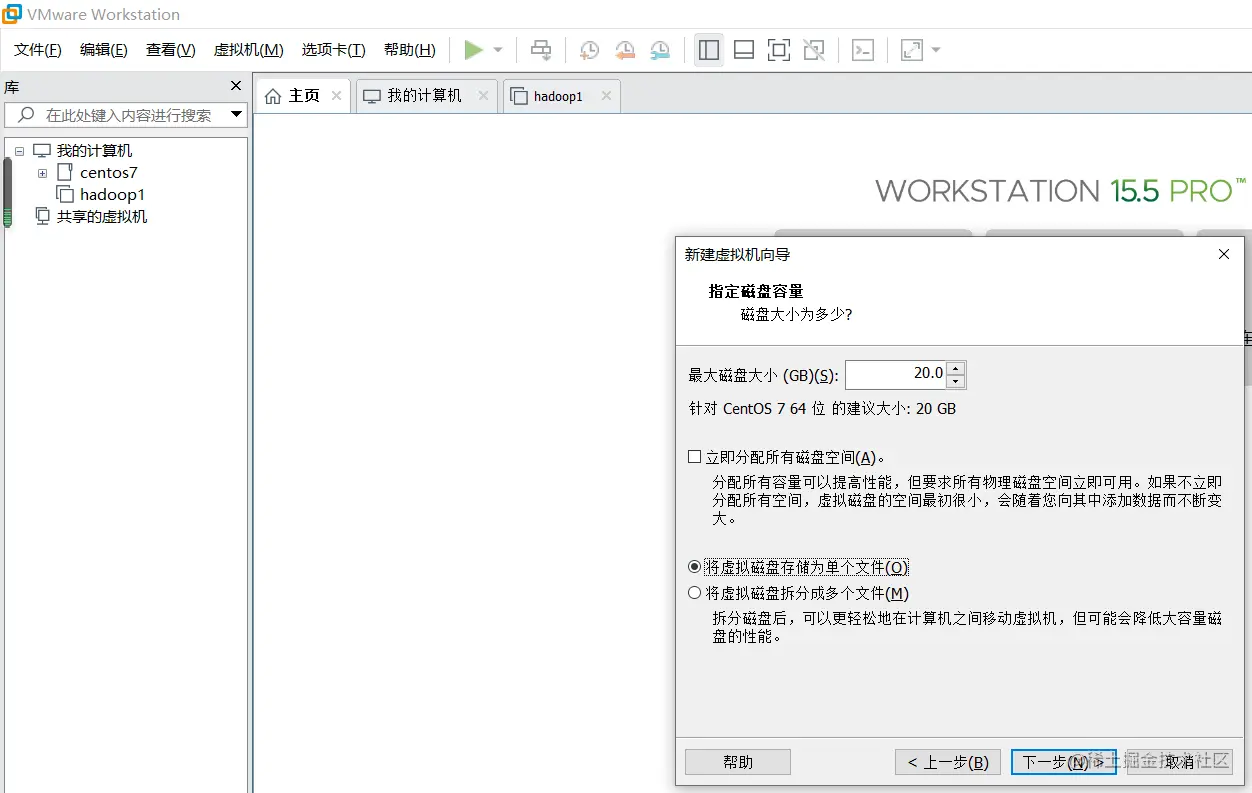Click the monitor icon on 我的计算机 tab
This screenshot has height=793, width=1252.
[372, 96]
